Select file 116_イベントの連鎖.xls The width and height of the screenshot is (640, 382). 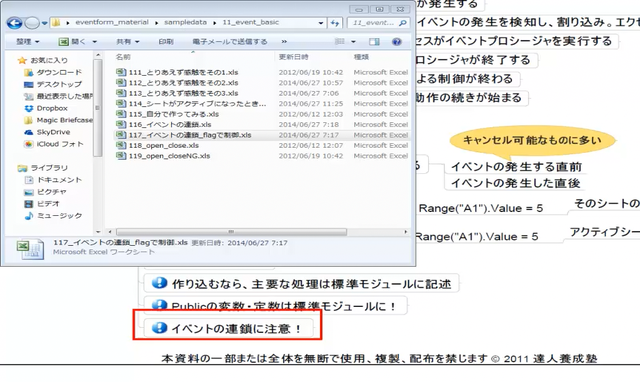(170, 124)
